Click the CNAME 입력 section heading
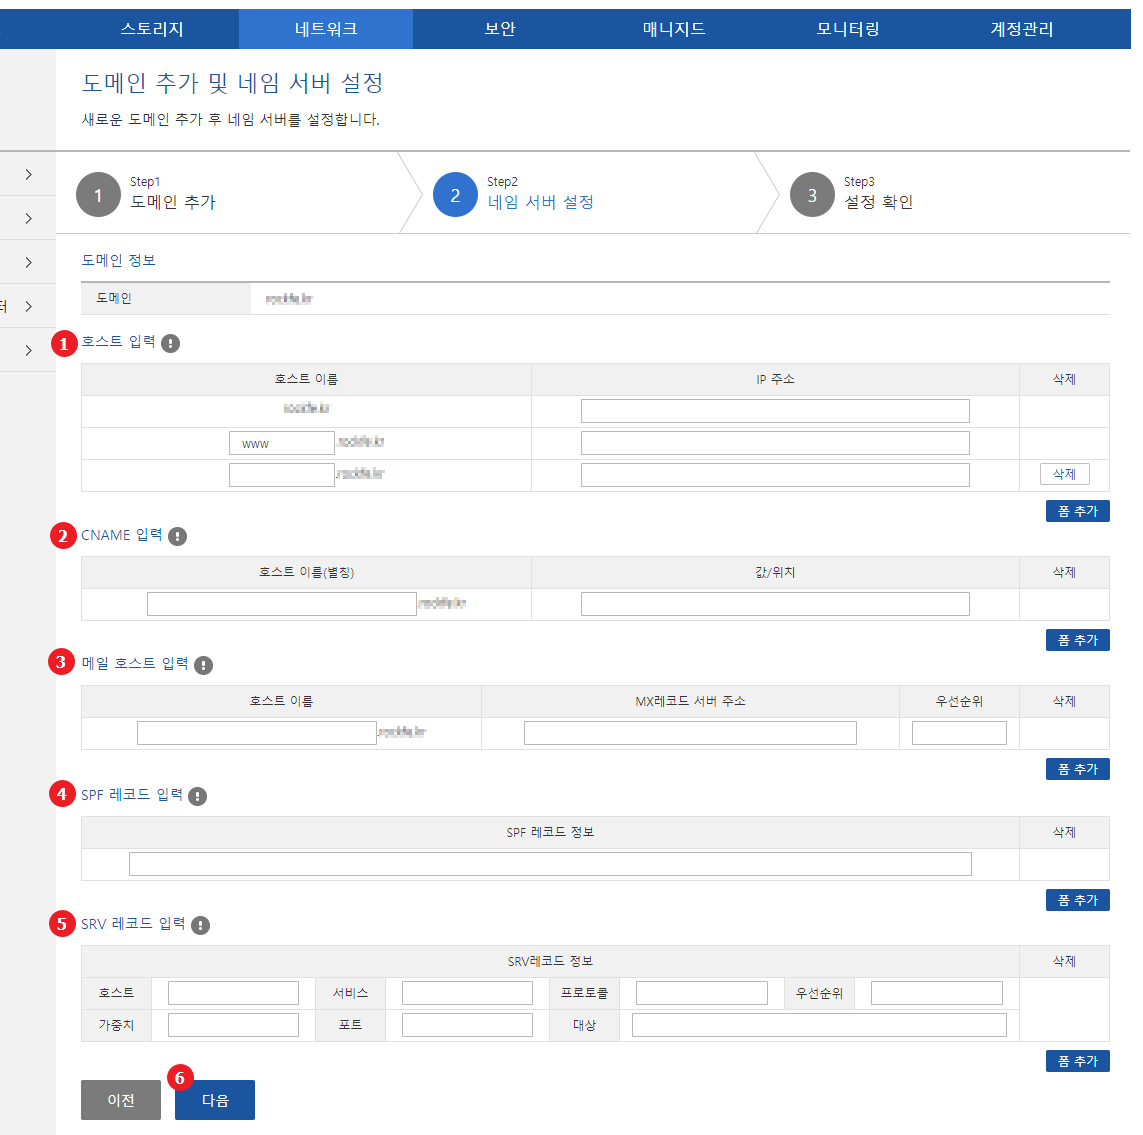The width and height of the screenshot is (1143, 1135). [x=122, y=535]
